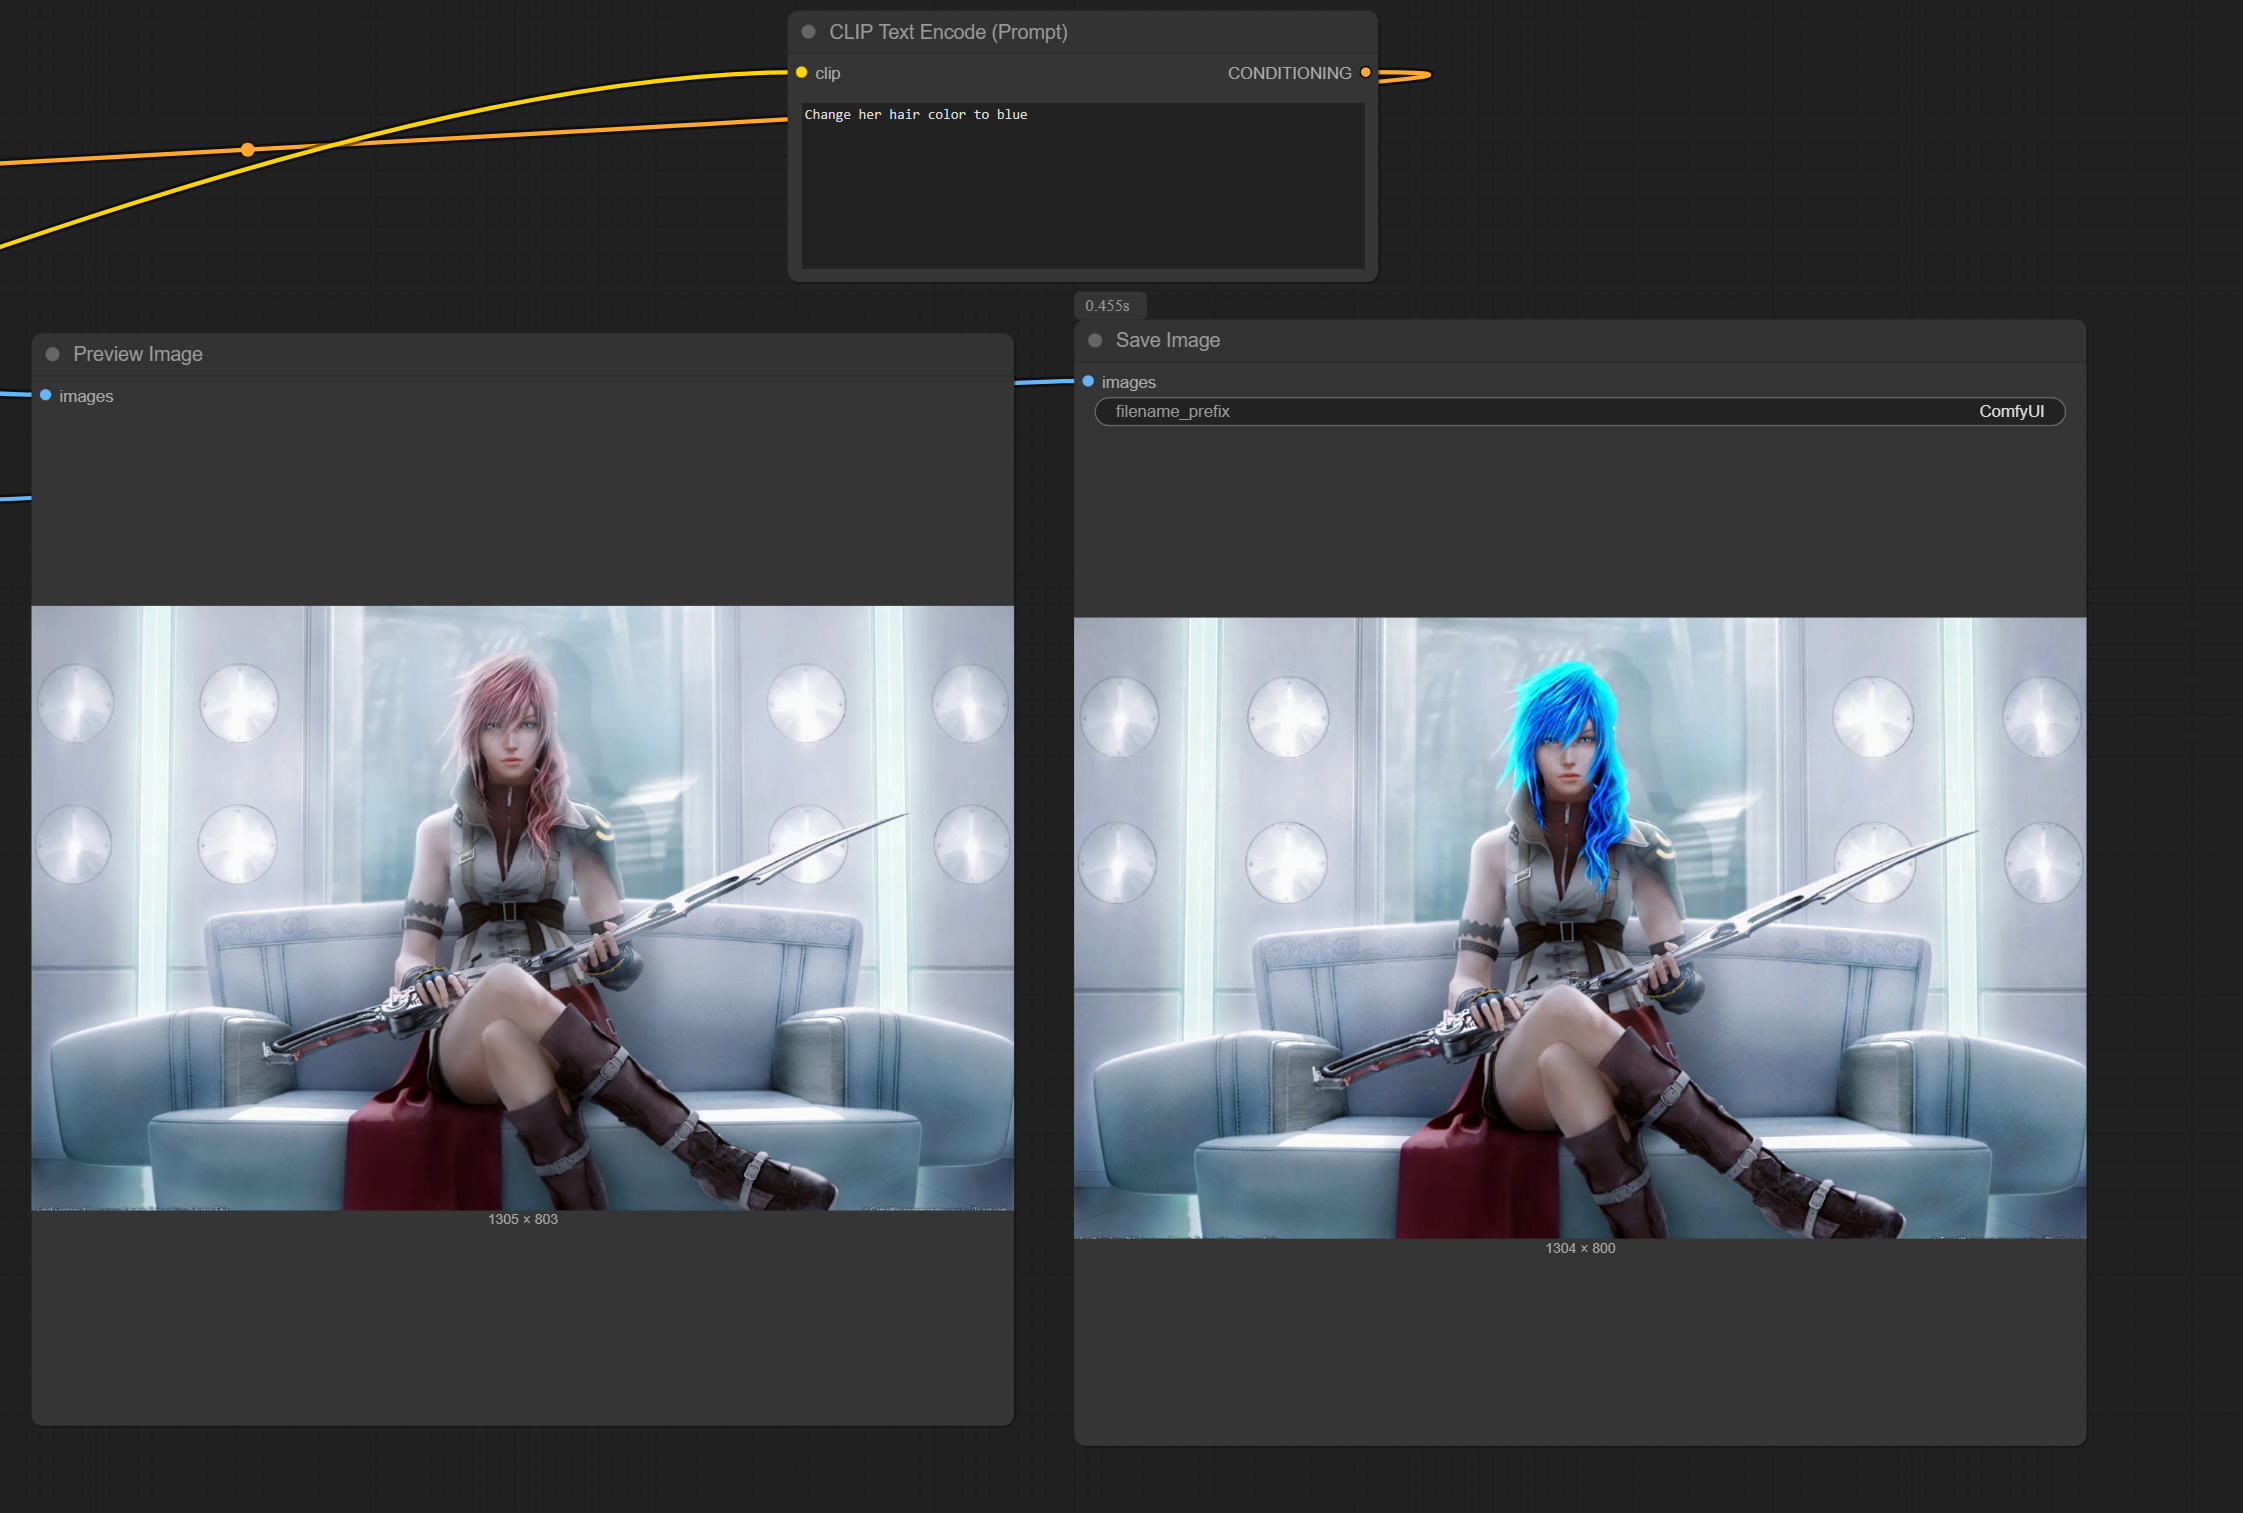Select the CLIP Text Encode (Prompt) title
2243x1513 pixels.
948,32
